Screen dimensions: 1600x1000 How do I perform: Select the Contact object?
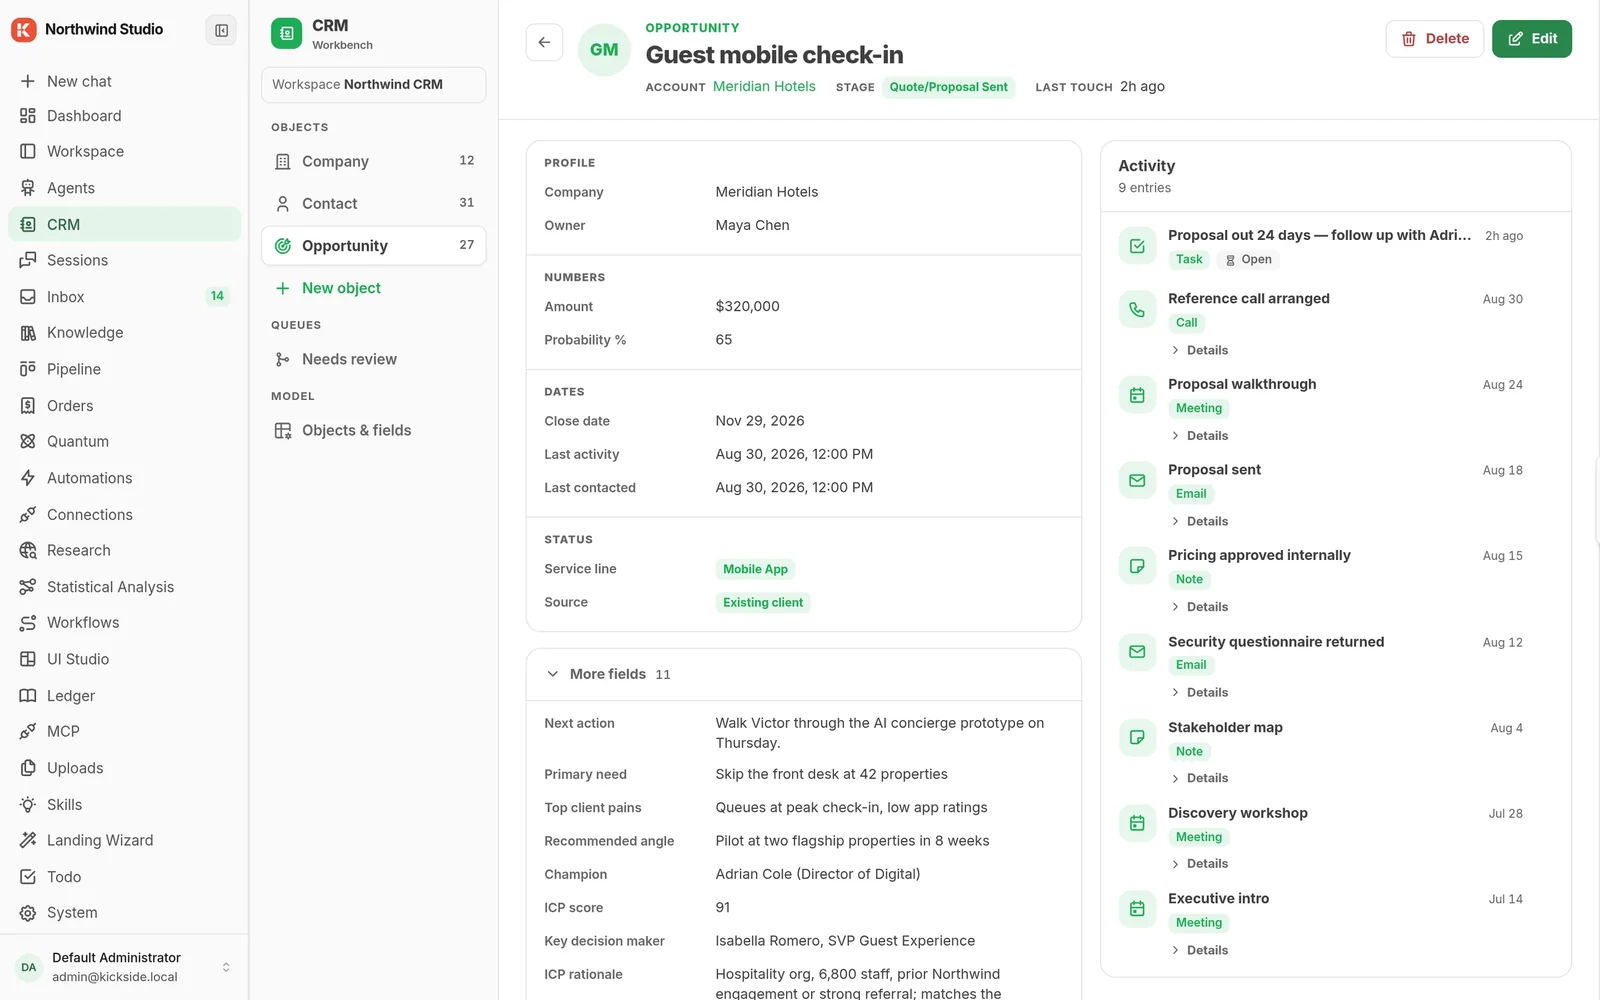[x=374, y=203]
